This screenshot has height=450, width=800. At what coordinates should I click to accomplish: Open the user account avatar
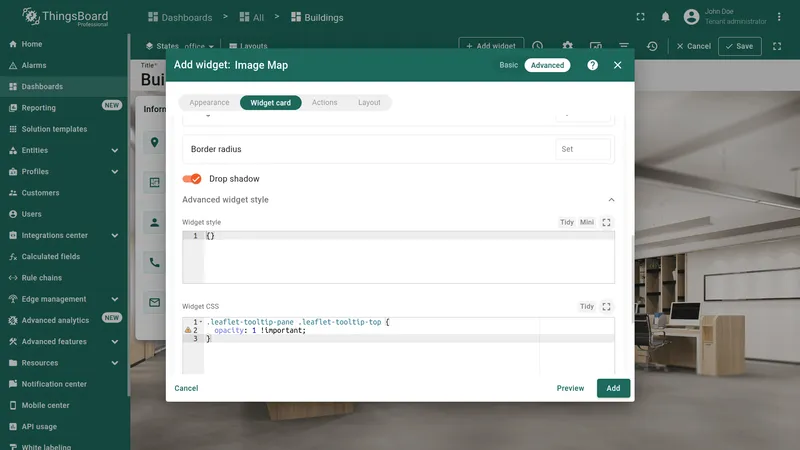tap(691, 17)
